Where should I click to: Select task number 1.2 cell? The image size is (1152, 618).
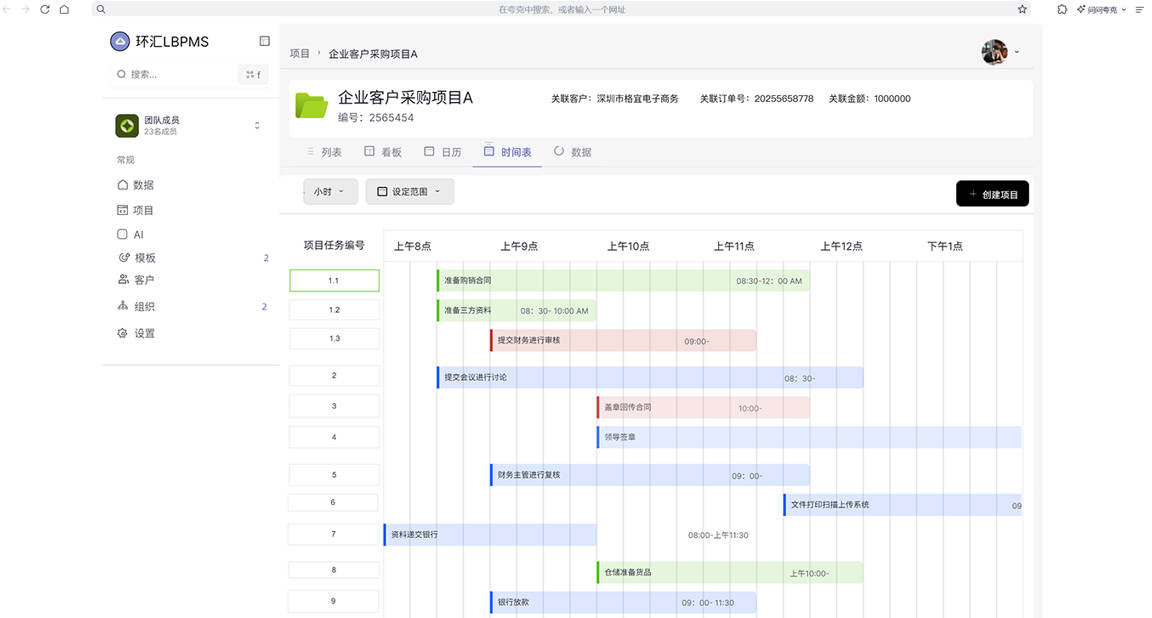coord(334,310)
